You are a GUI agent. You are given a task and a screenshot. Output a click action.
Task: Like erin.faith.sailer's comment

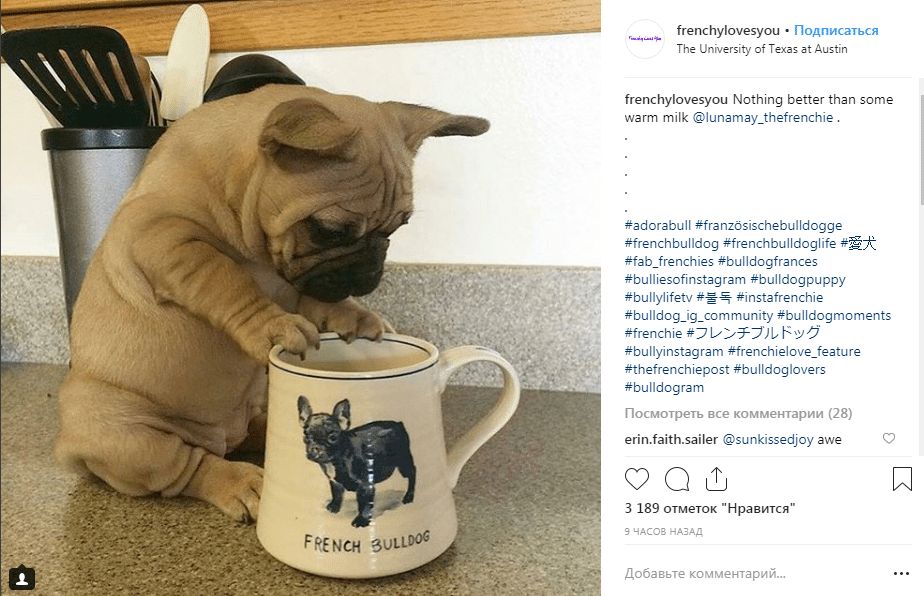[889, 439]
